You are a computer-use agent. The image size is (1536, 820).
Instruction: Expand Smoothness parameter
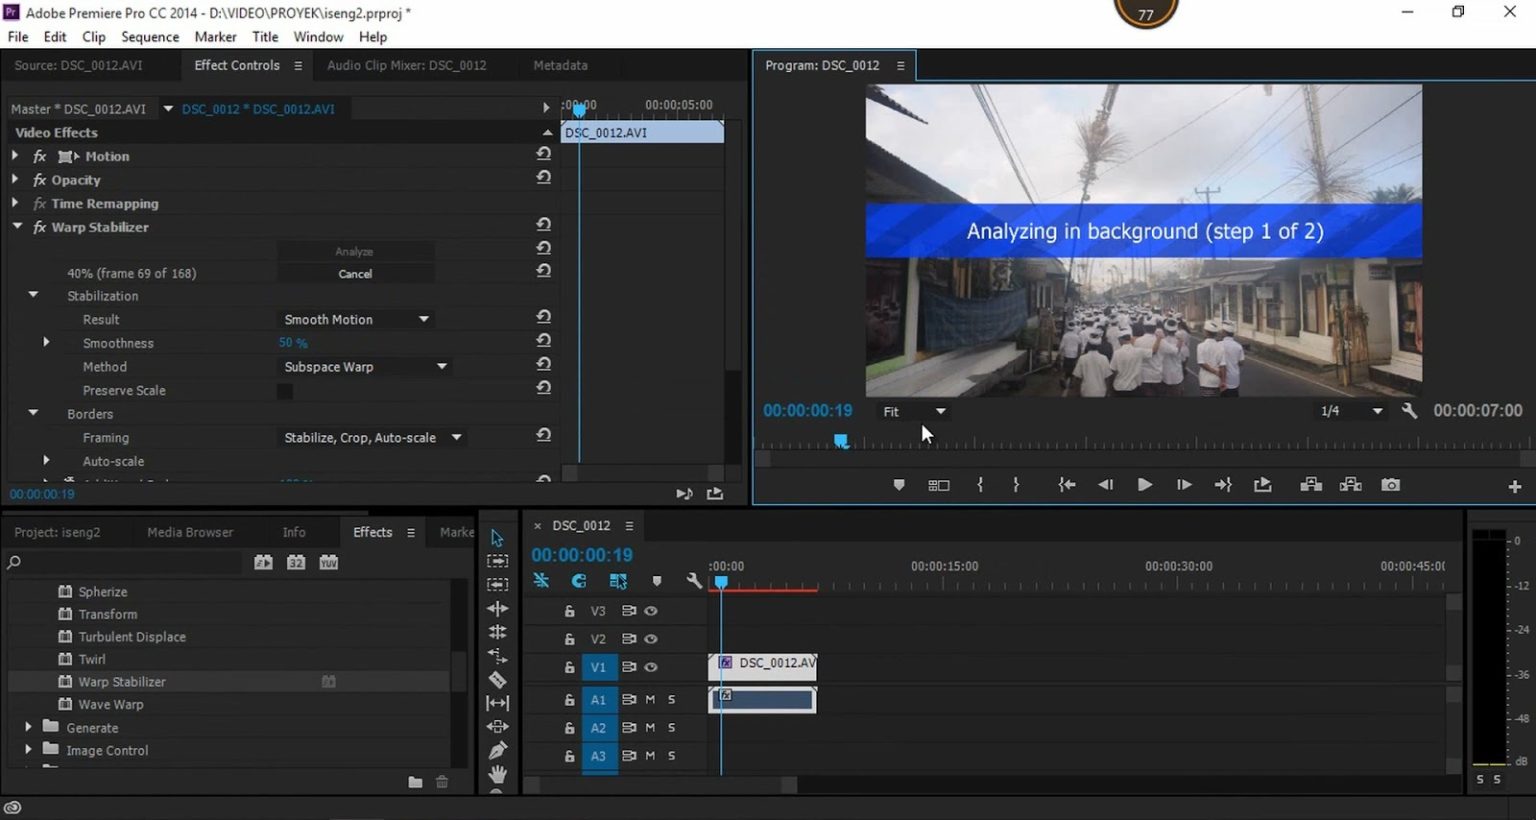click(x=46, y=342)
